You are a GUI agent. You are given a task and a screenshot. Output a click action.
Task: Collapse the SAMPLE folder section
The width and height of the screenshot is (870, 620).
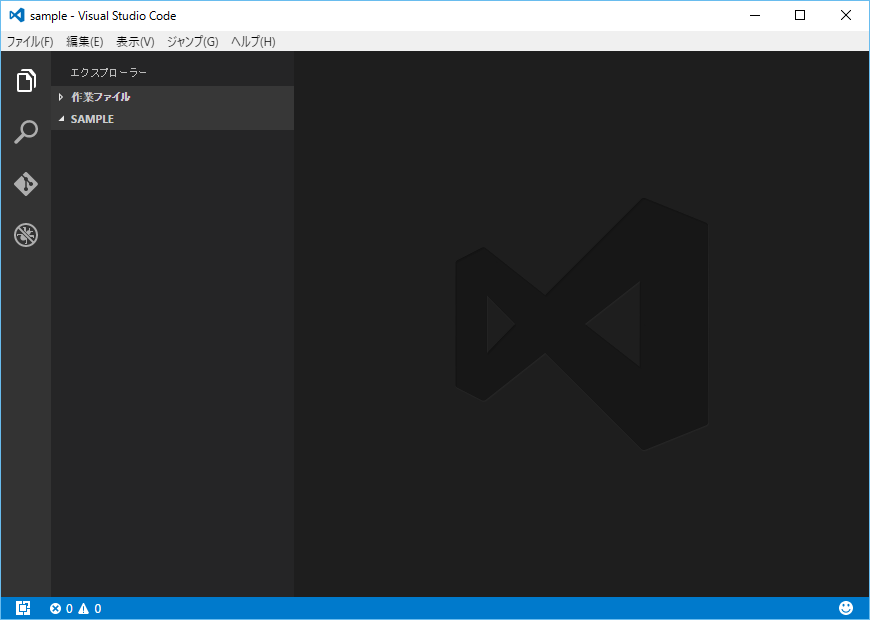(x=92, y=119)
